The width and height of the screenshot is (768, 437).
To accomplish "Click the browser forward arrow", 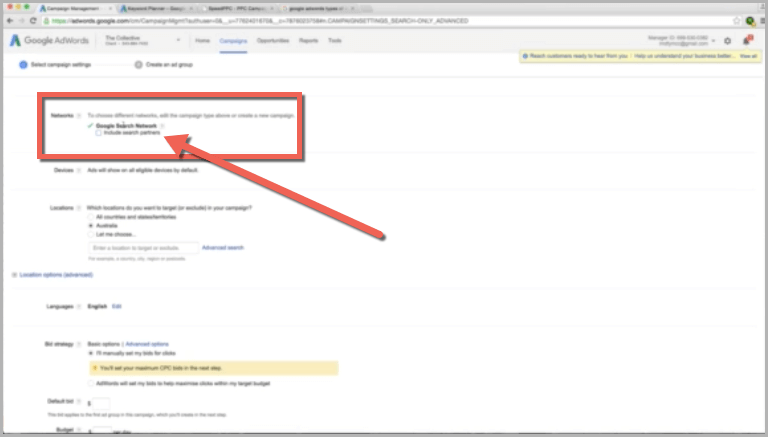I will [22, 21].
